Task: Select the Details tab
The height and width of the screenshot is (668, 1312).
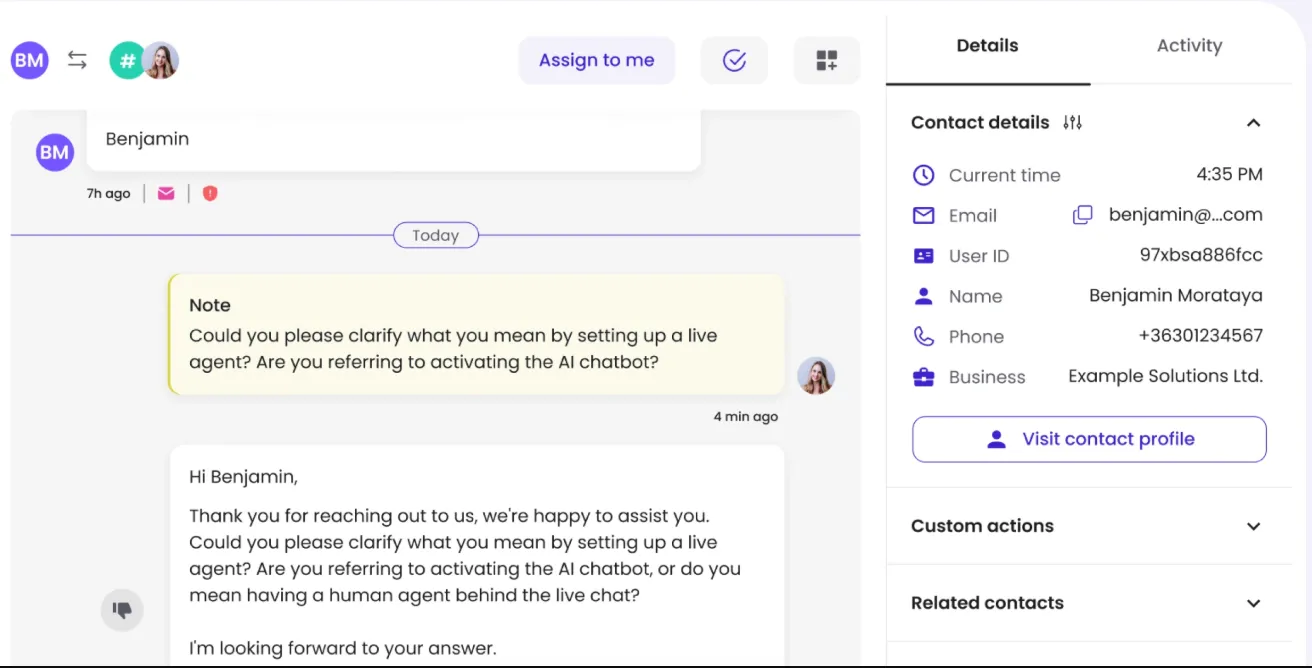Action: pos(987,45)
